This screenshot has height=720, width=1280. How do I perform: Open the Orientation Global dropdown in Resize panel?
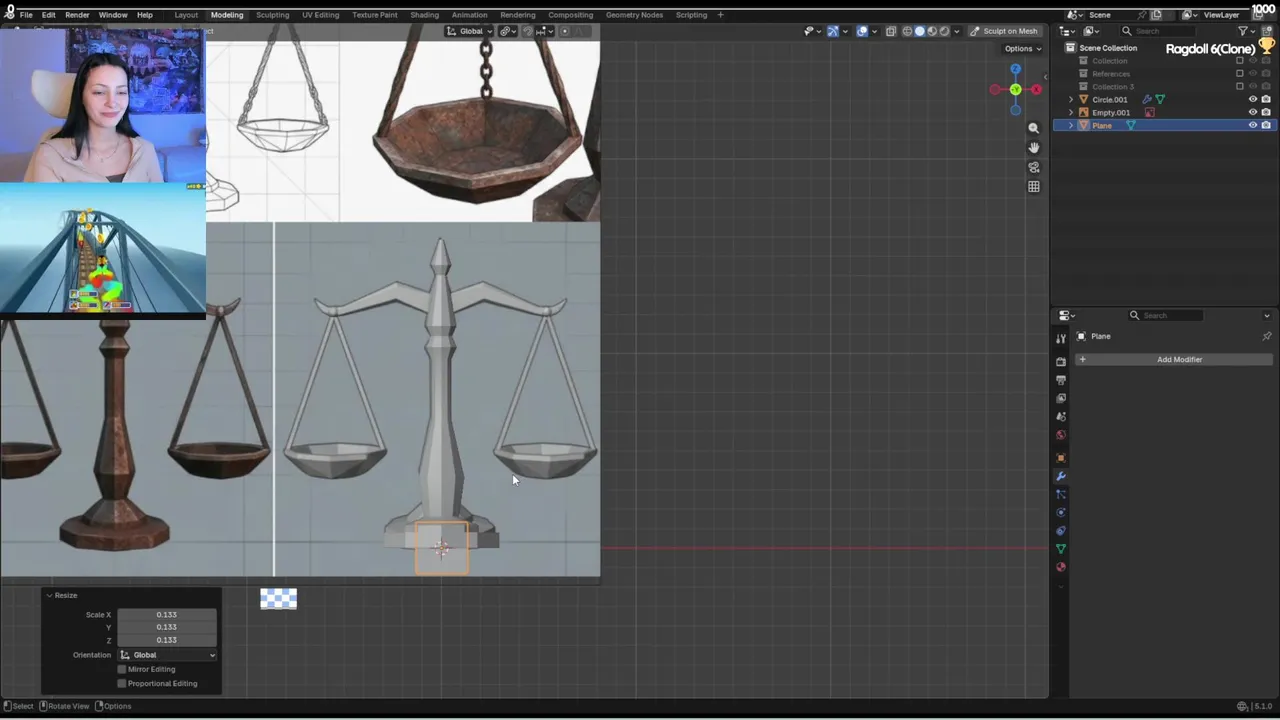pyautogui.click(x=167, y=655)
